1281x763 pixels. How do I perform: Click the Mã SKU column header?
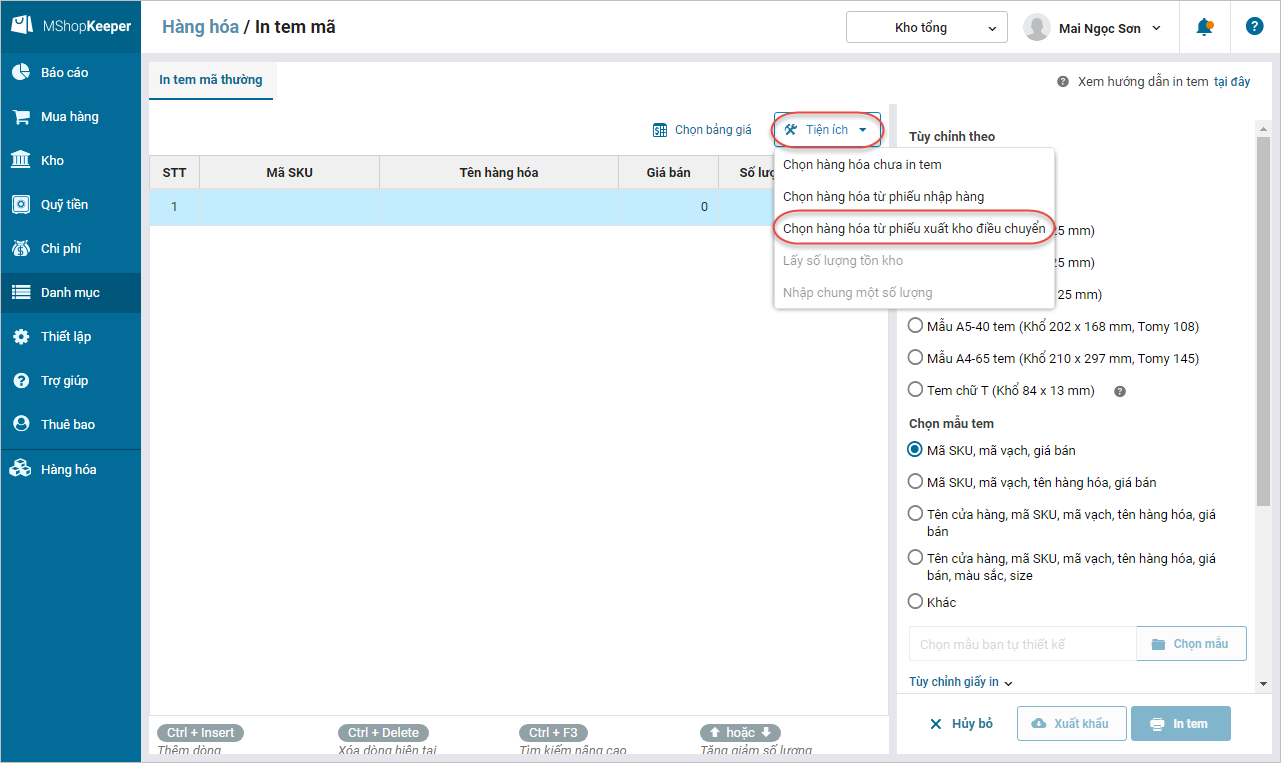[x=290, y=173]
